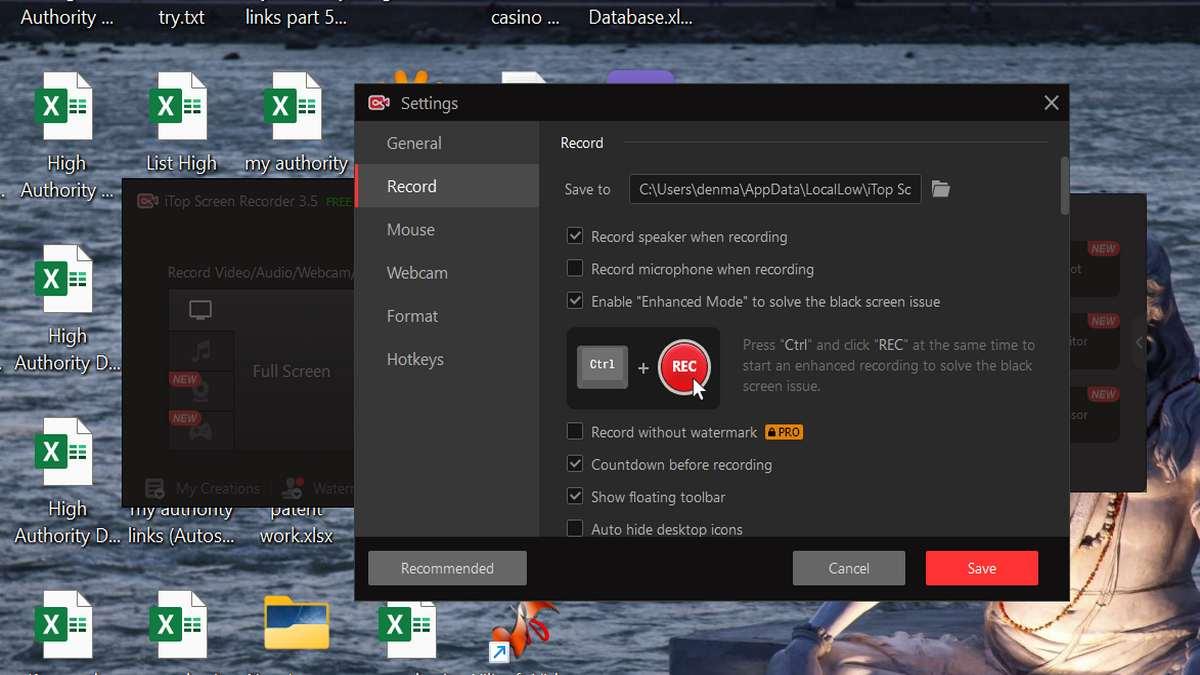Image resolution: width=1200 pixels, height=675 pixels.
Task: Toggle Record speaker when recording
Action: point(575,236)
